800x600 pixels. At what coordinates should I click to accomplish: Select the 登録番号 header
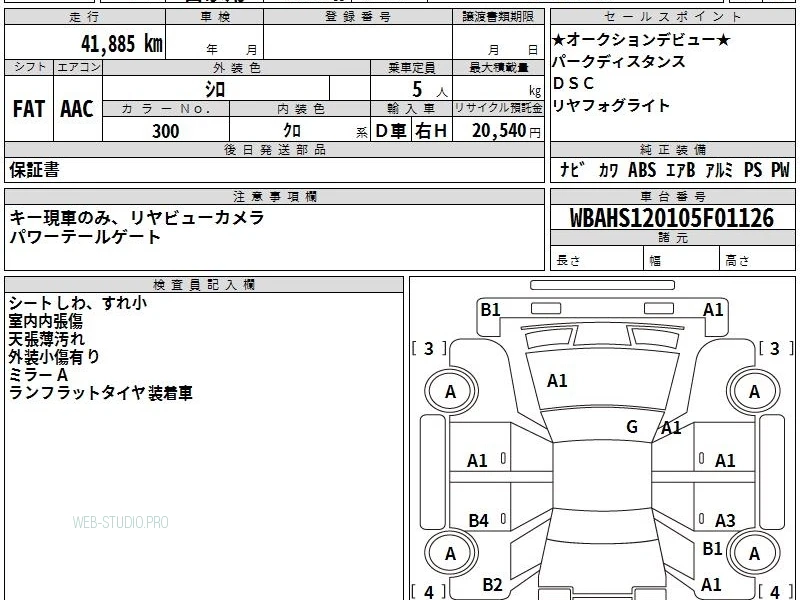tap(358, 16)
